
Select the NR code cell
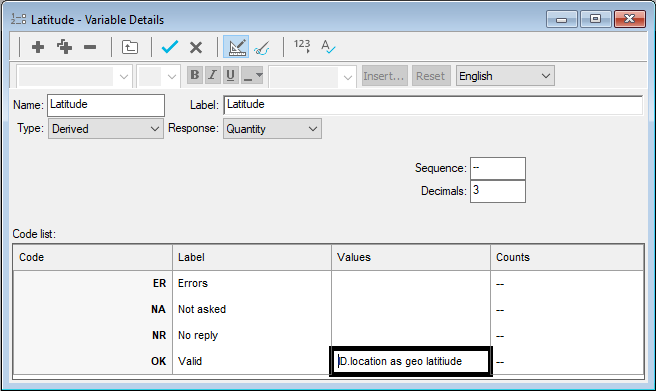coord(93,335)
